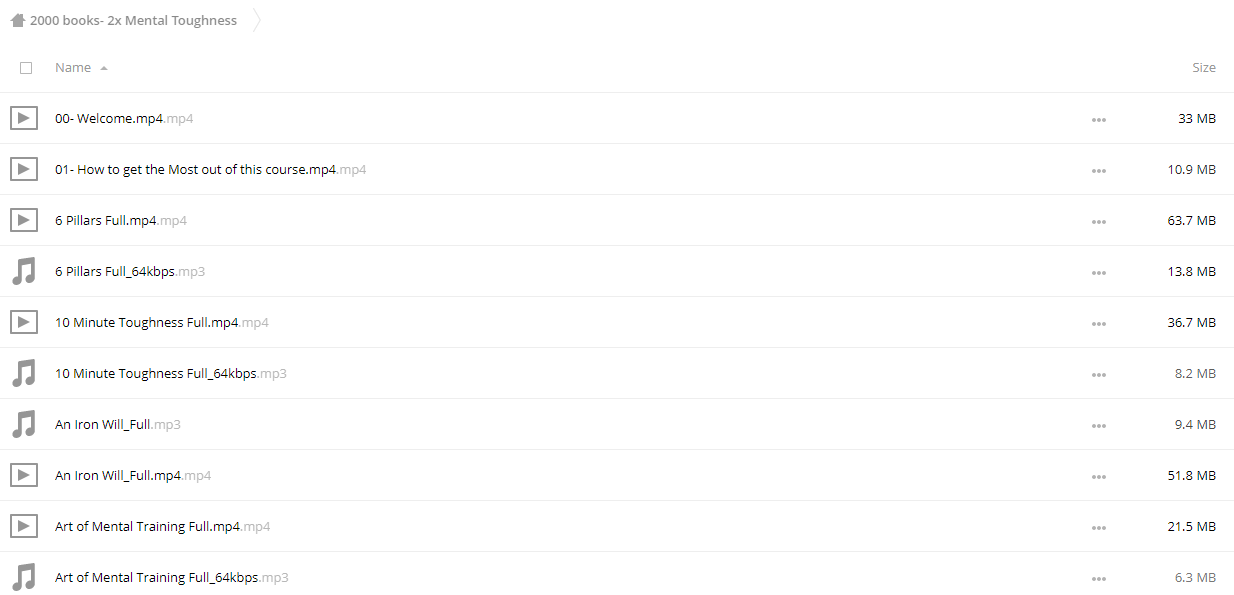The image size is (1234, 595).
Task: Click the home icon in the breadcrumb
Action: pyautogui.click(x=17, y=20)
